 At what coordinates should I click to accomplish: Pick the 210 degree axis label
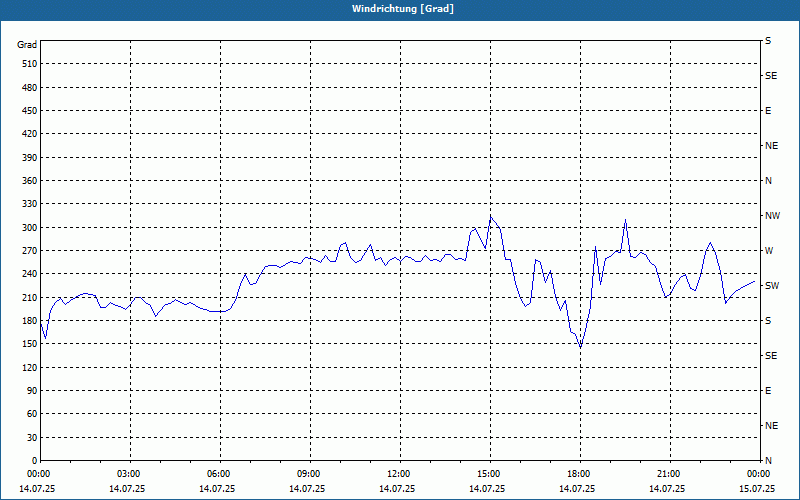click(29, 297)
